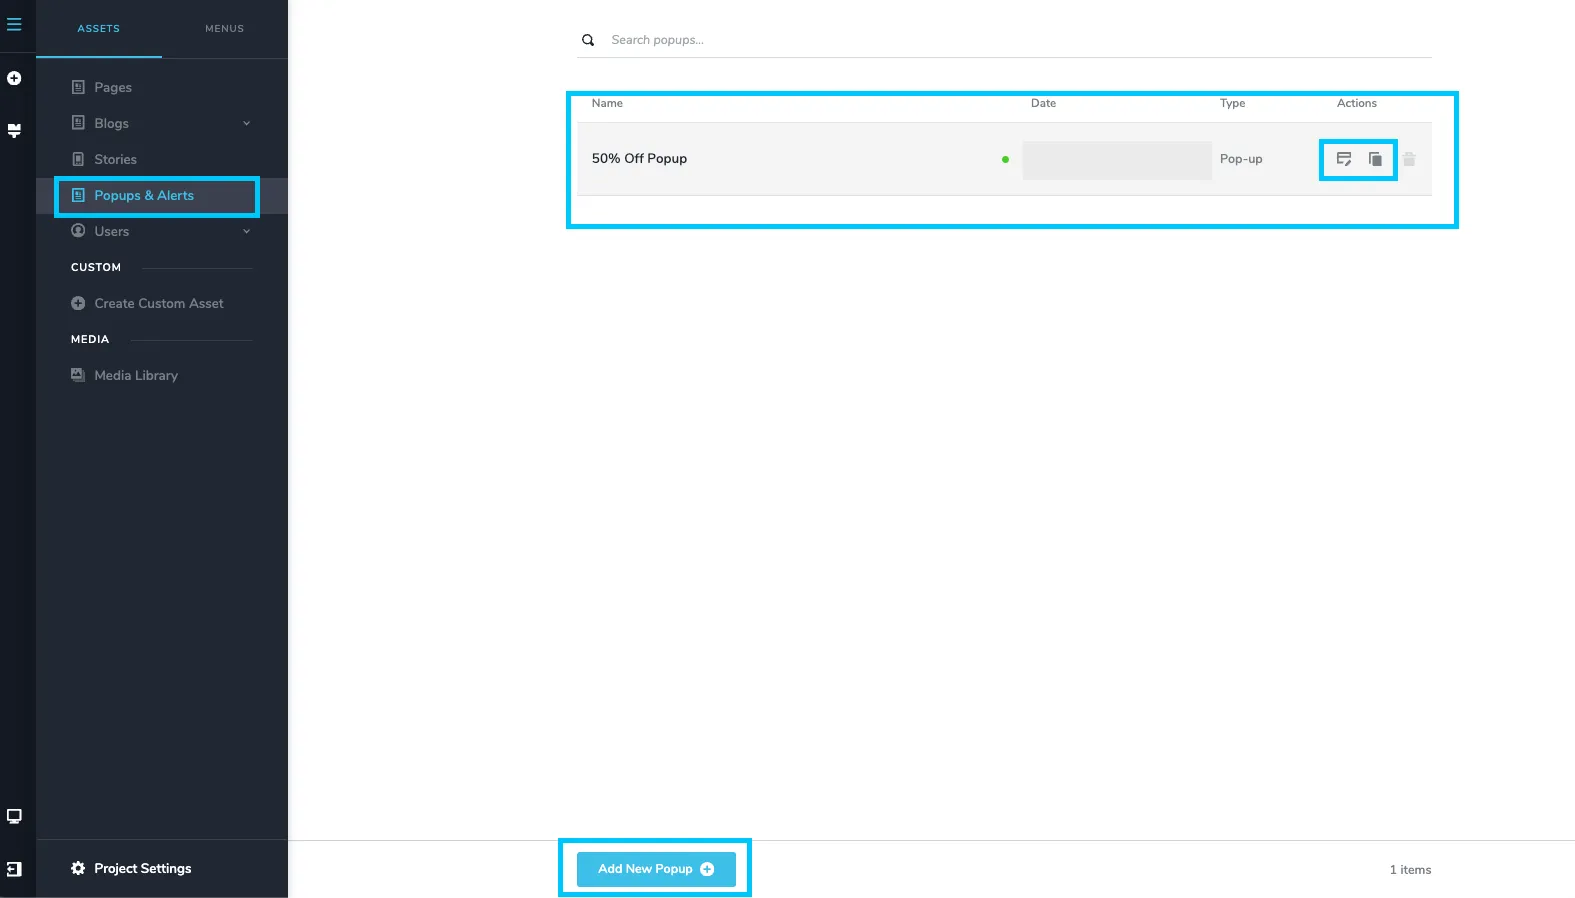This screenshot has width=1575, height=898.
Task: Click the Stories page icon
Action: (78, 159)
